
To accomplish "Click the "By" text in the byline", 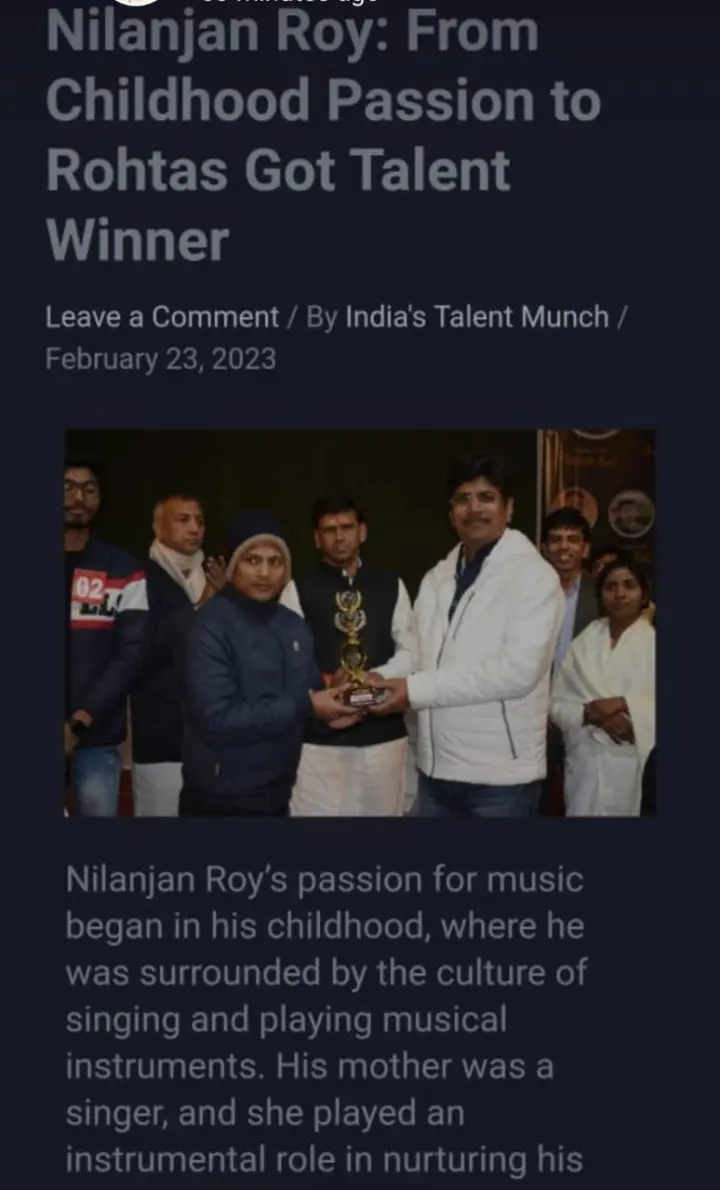I will [322, 317].
